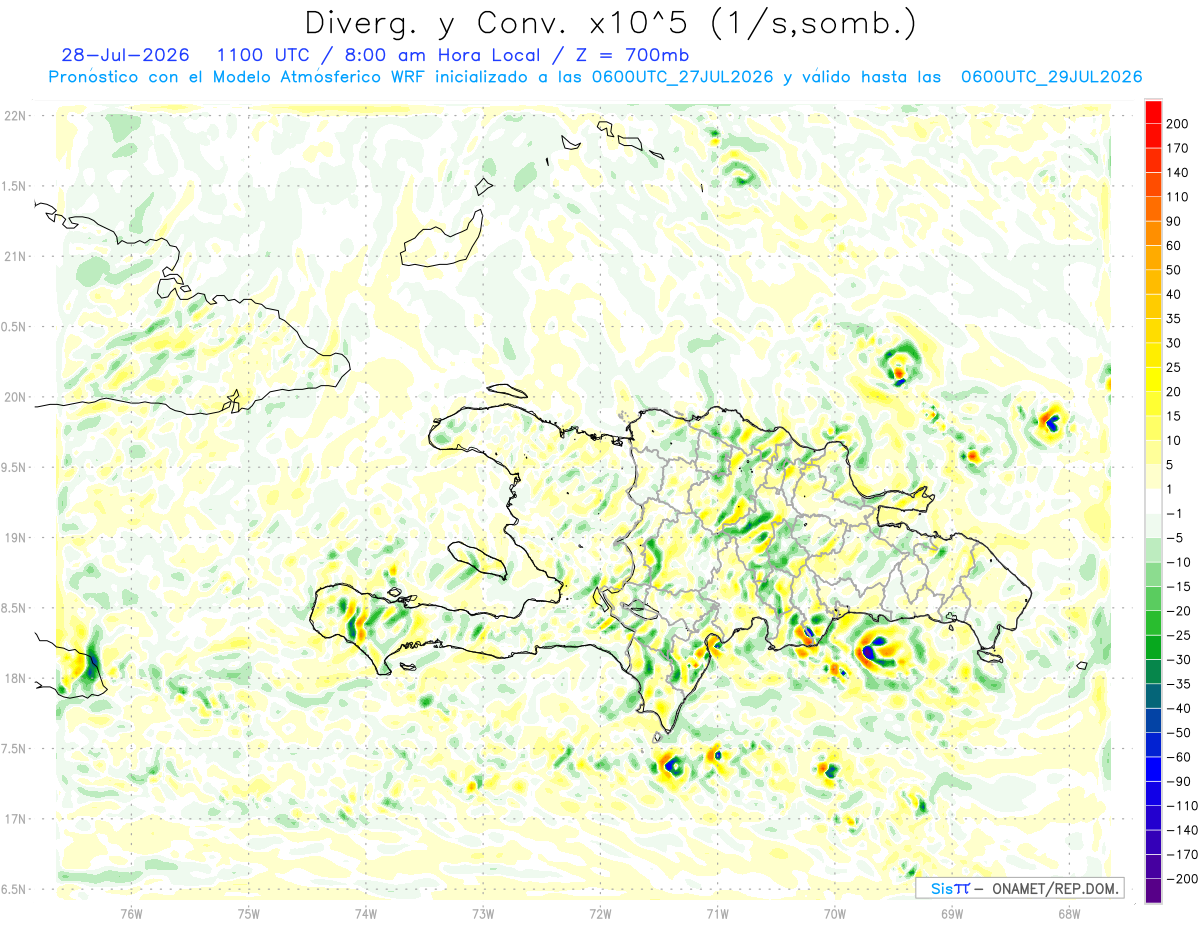Click the '-200' color bar label

click(1183, 879)
